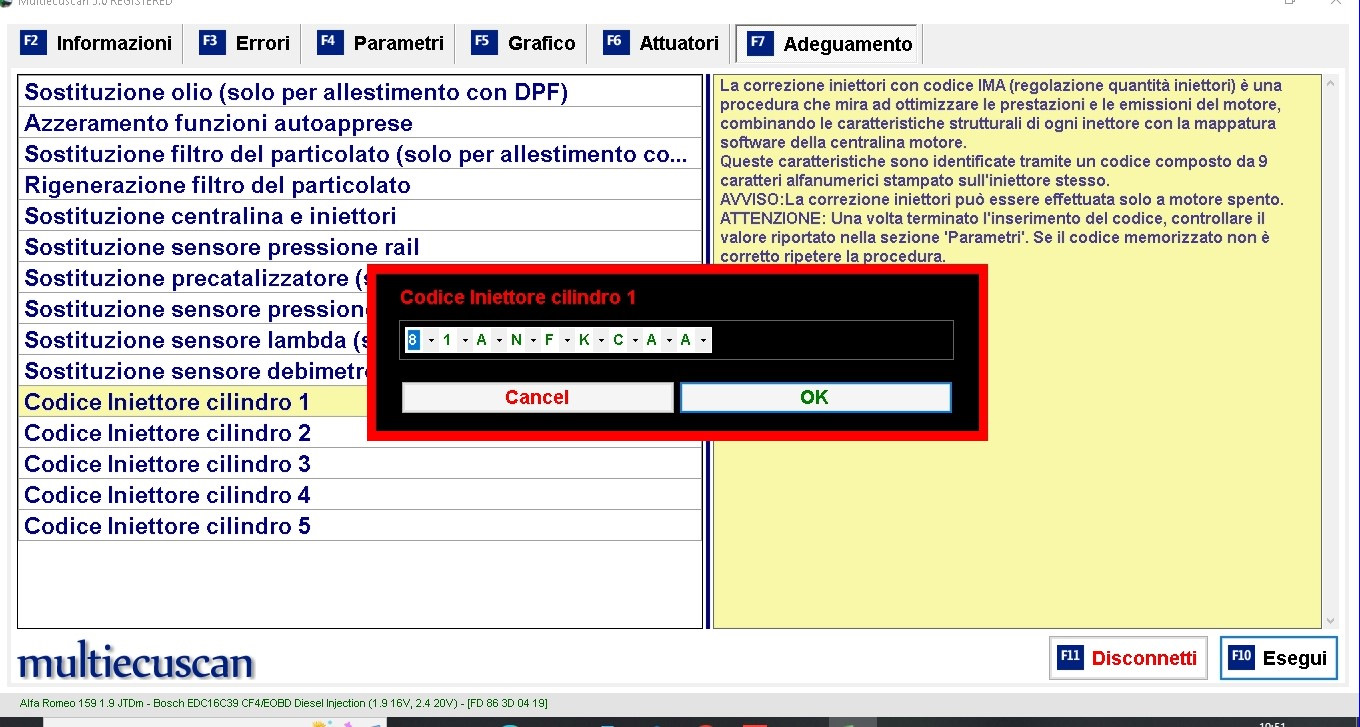Click the F3 key icon beside Errori

211,42
